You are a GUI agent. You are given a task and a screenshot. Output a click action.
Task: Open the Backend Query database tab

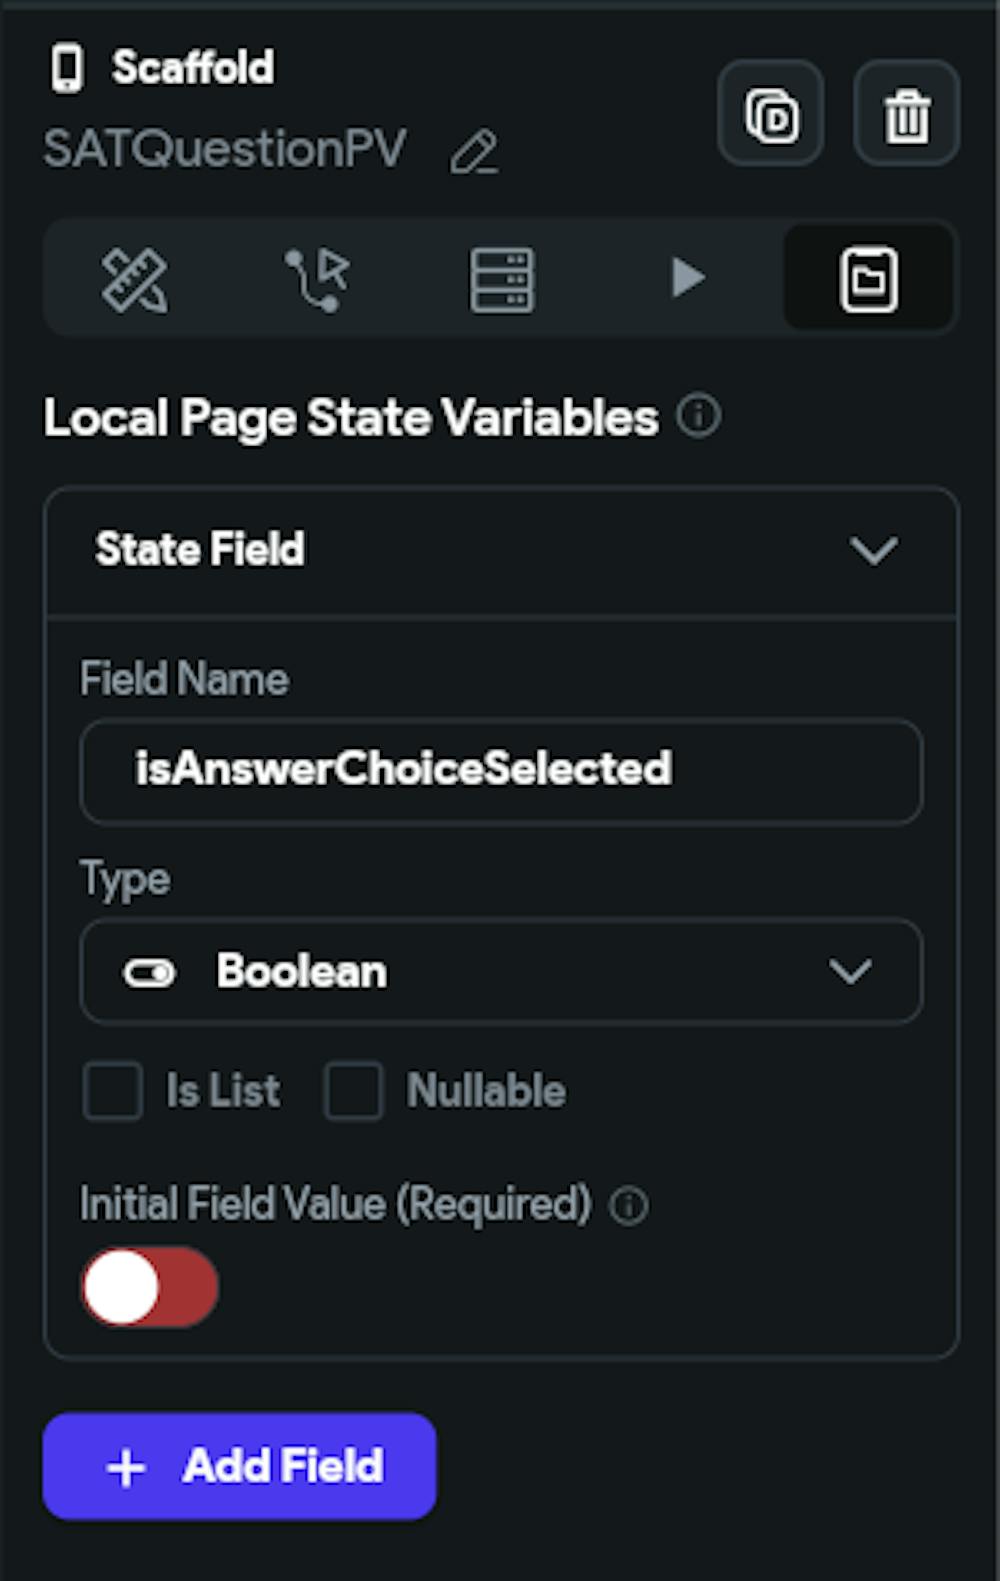click(501, 279)
